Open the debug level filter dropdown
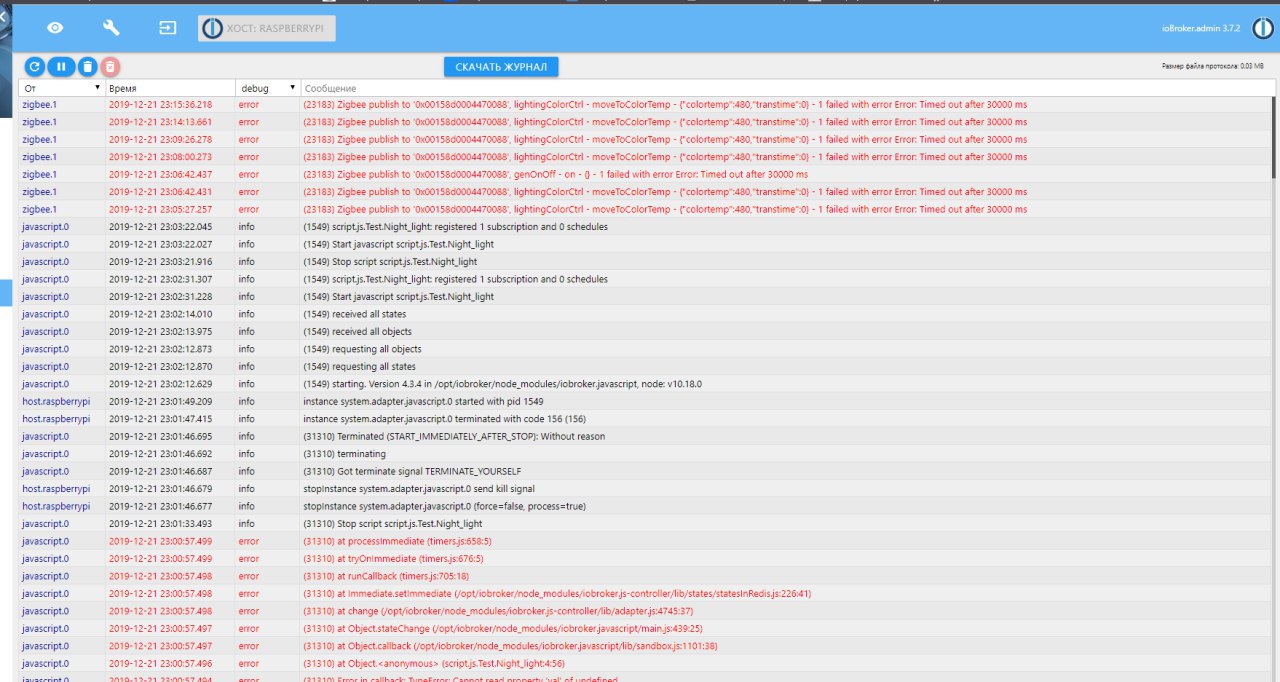 (268, 88)
